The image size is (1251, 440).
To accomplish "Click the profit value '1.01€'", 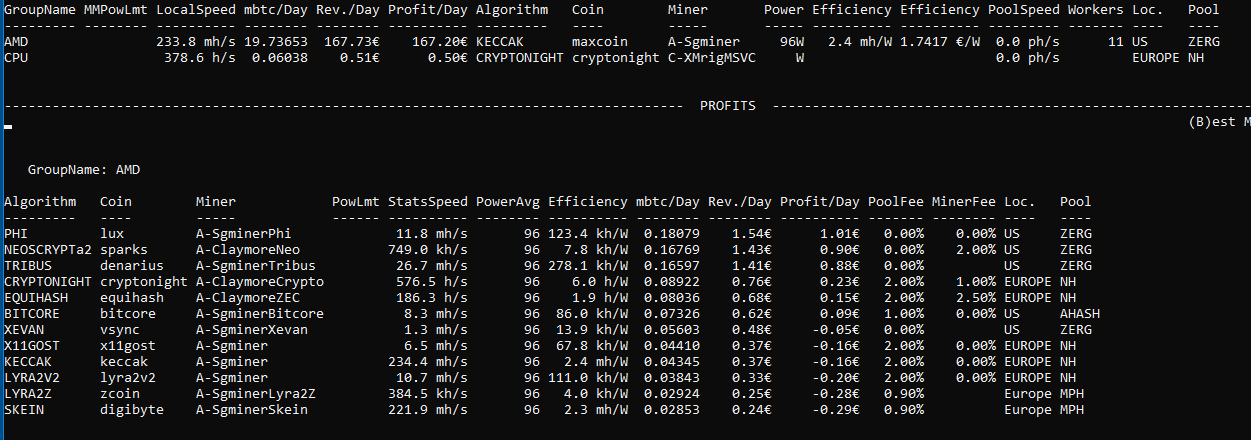I will [x=840, y=234].
